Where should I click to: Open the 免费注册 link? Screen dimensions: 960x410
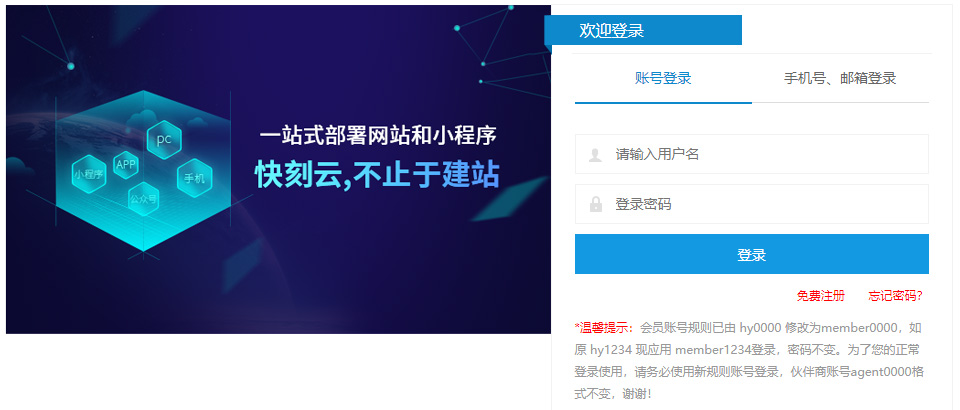click(820, 296)
